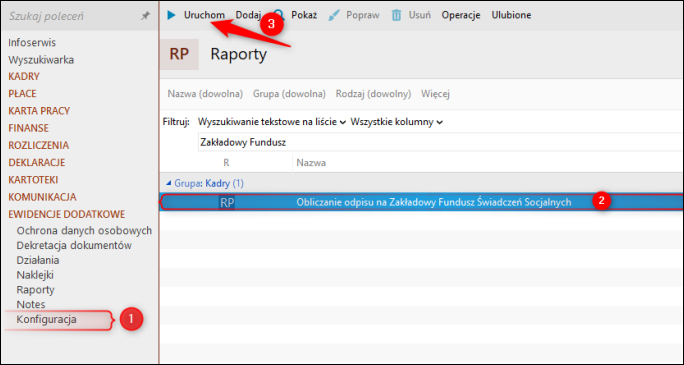Click the Nazwa (dowolna) filter
Image resolution: width=684 pixels, height=365 pixels.
(x=205, y=94)
